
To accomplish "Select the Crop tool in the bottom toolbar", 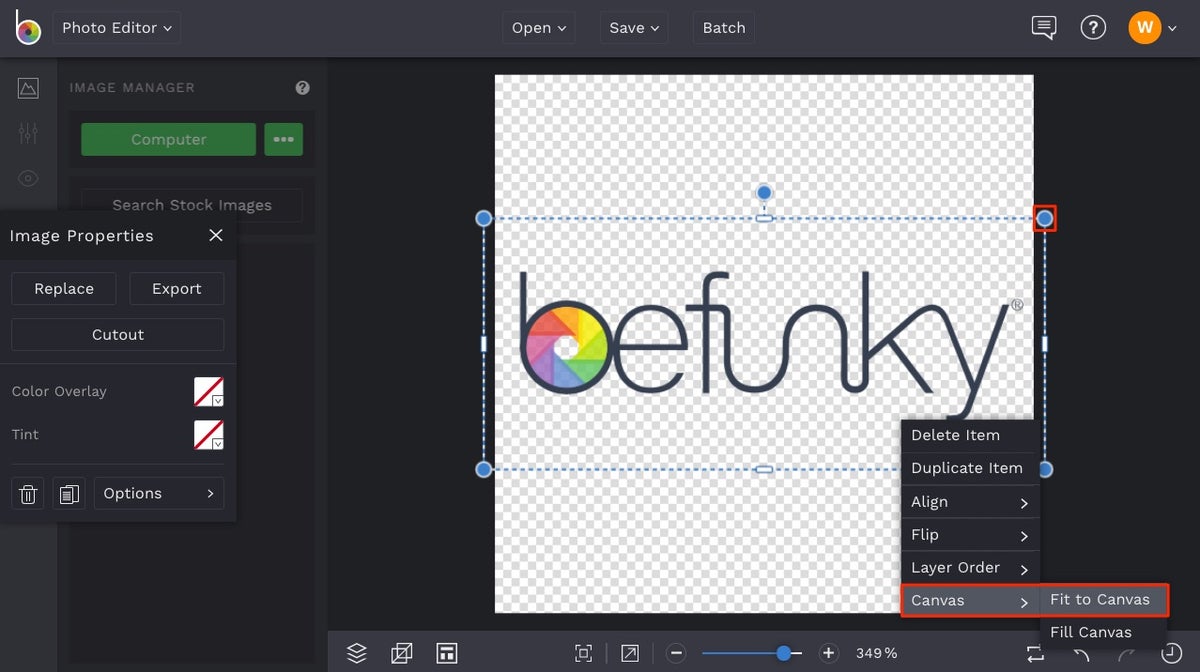I will click(402, 652).
